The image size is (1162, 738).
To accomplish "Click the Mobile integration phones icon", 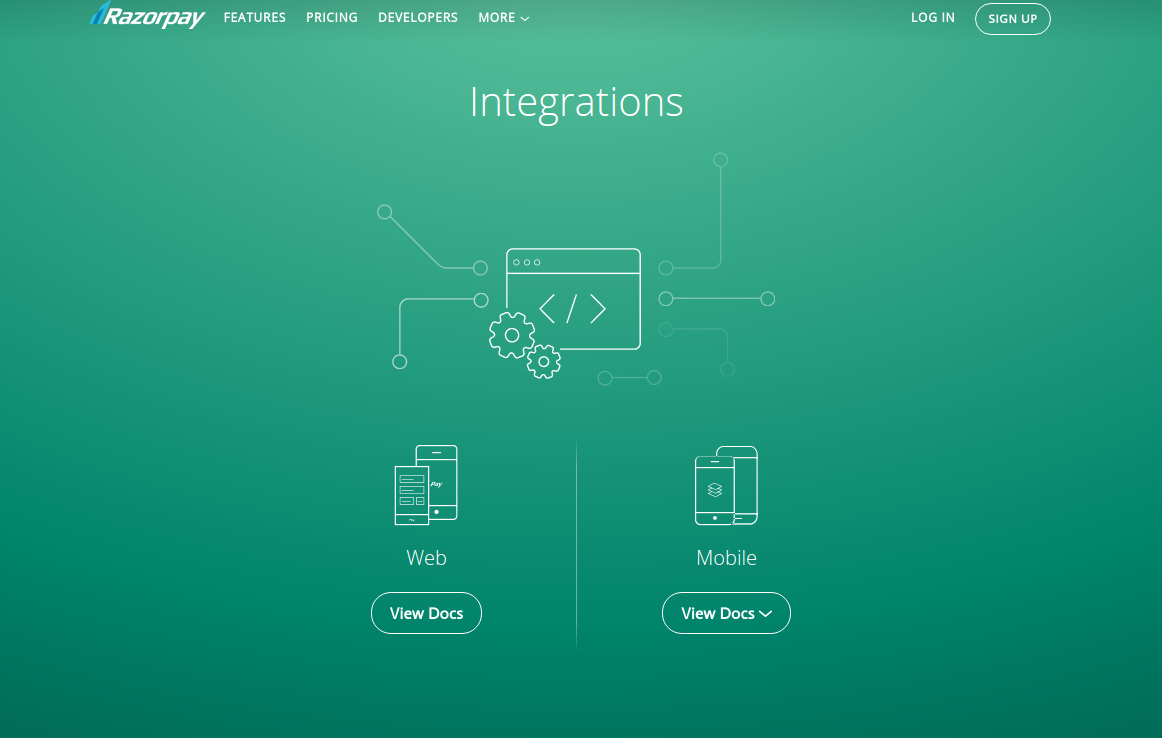I will pyautogui.click(x=726, y=485).
